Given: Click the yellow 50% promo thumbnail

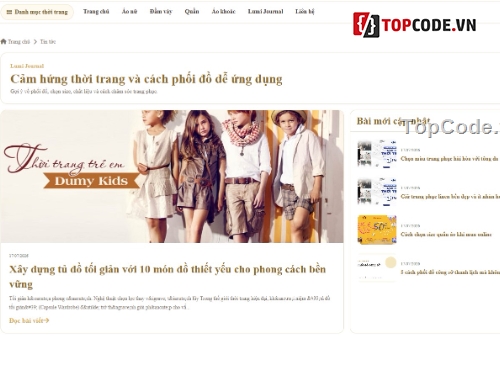Looking at the screenshot, I should [x=377, y=230].
